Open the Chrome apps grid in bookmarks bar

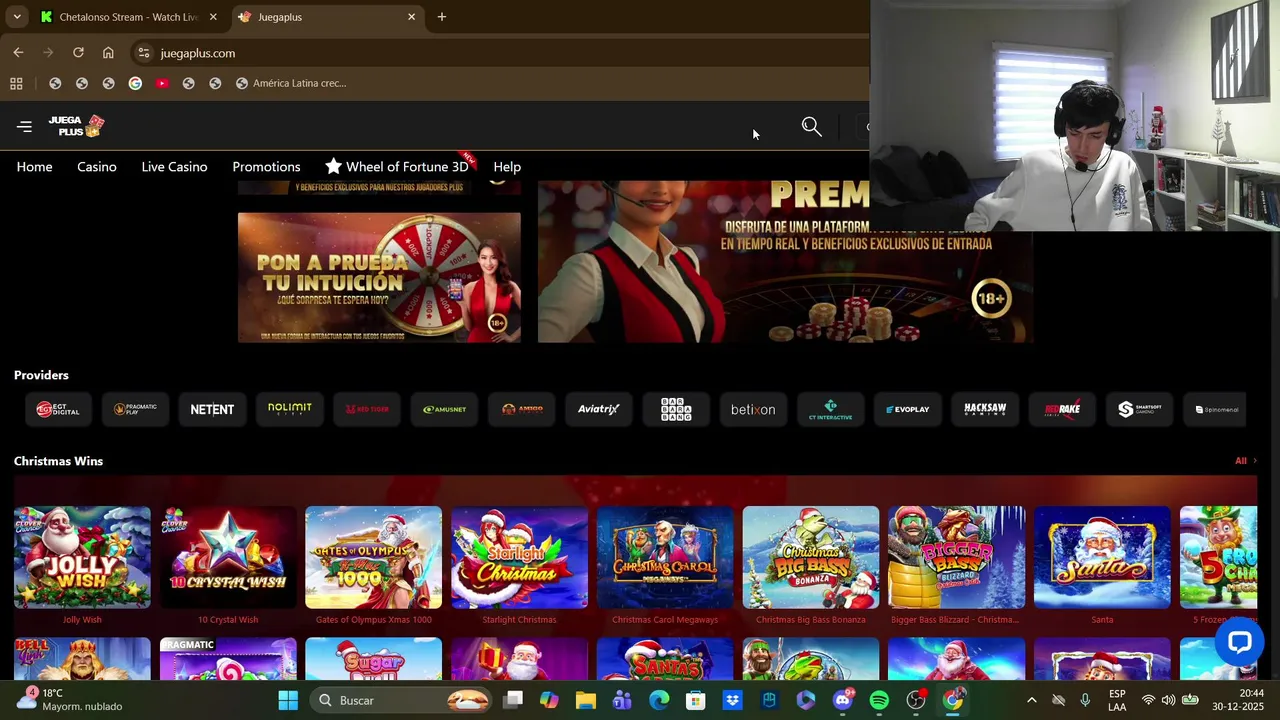point(16,83)
